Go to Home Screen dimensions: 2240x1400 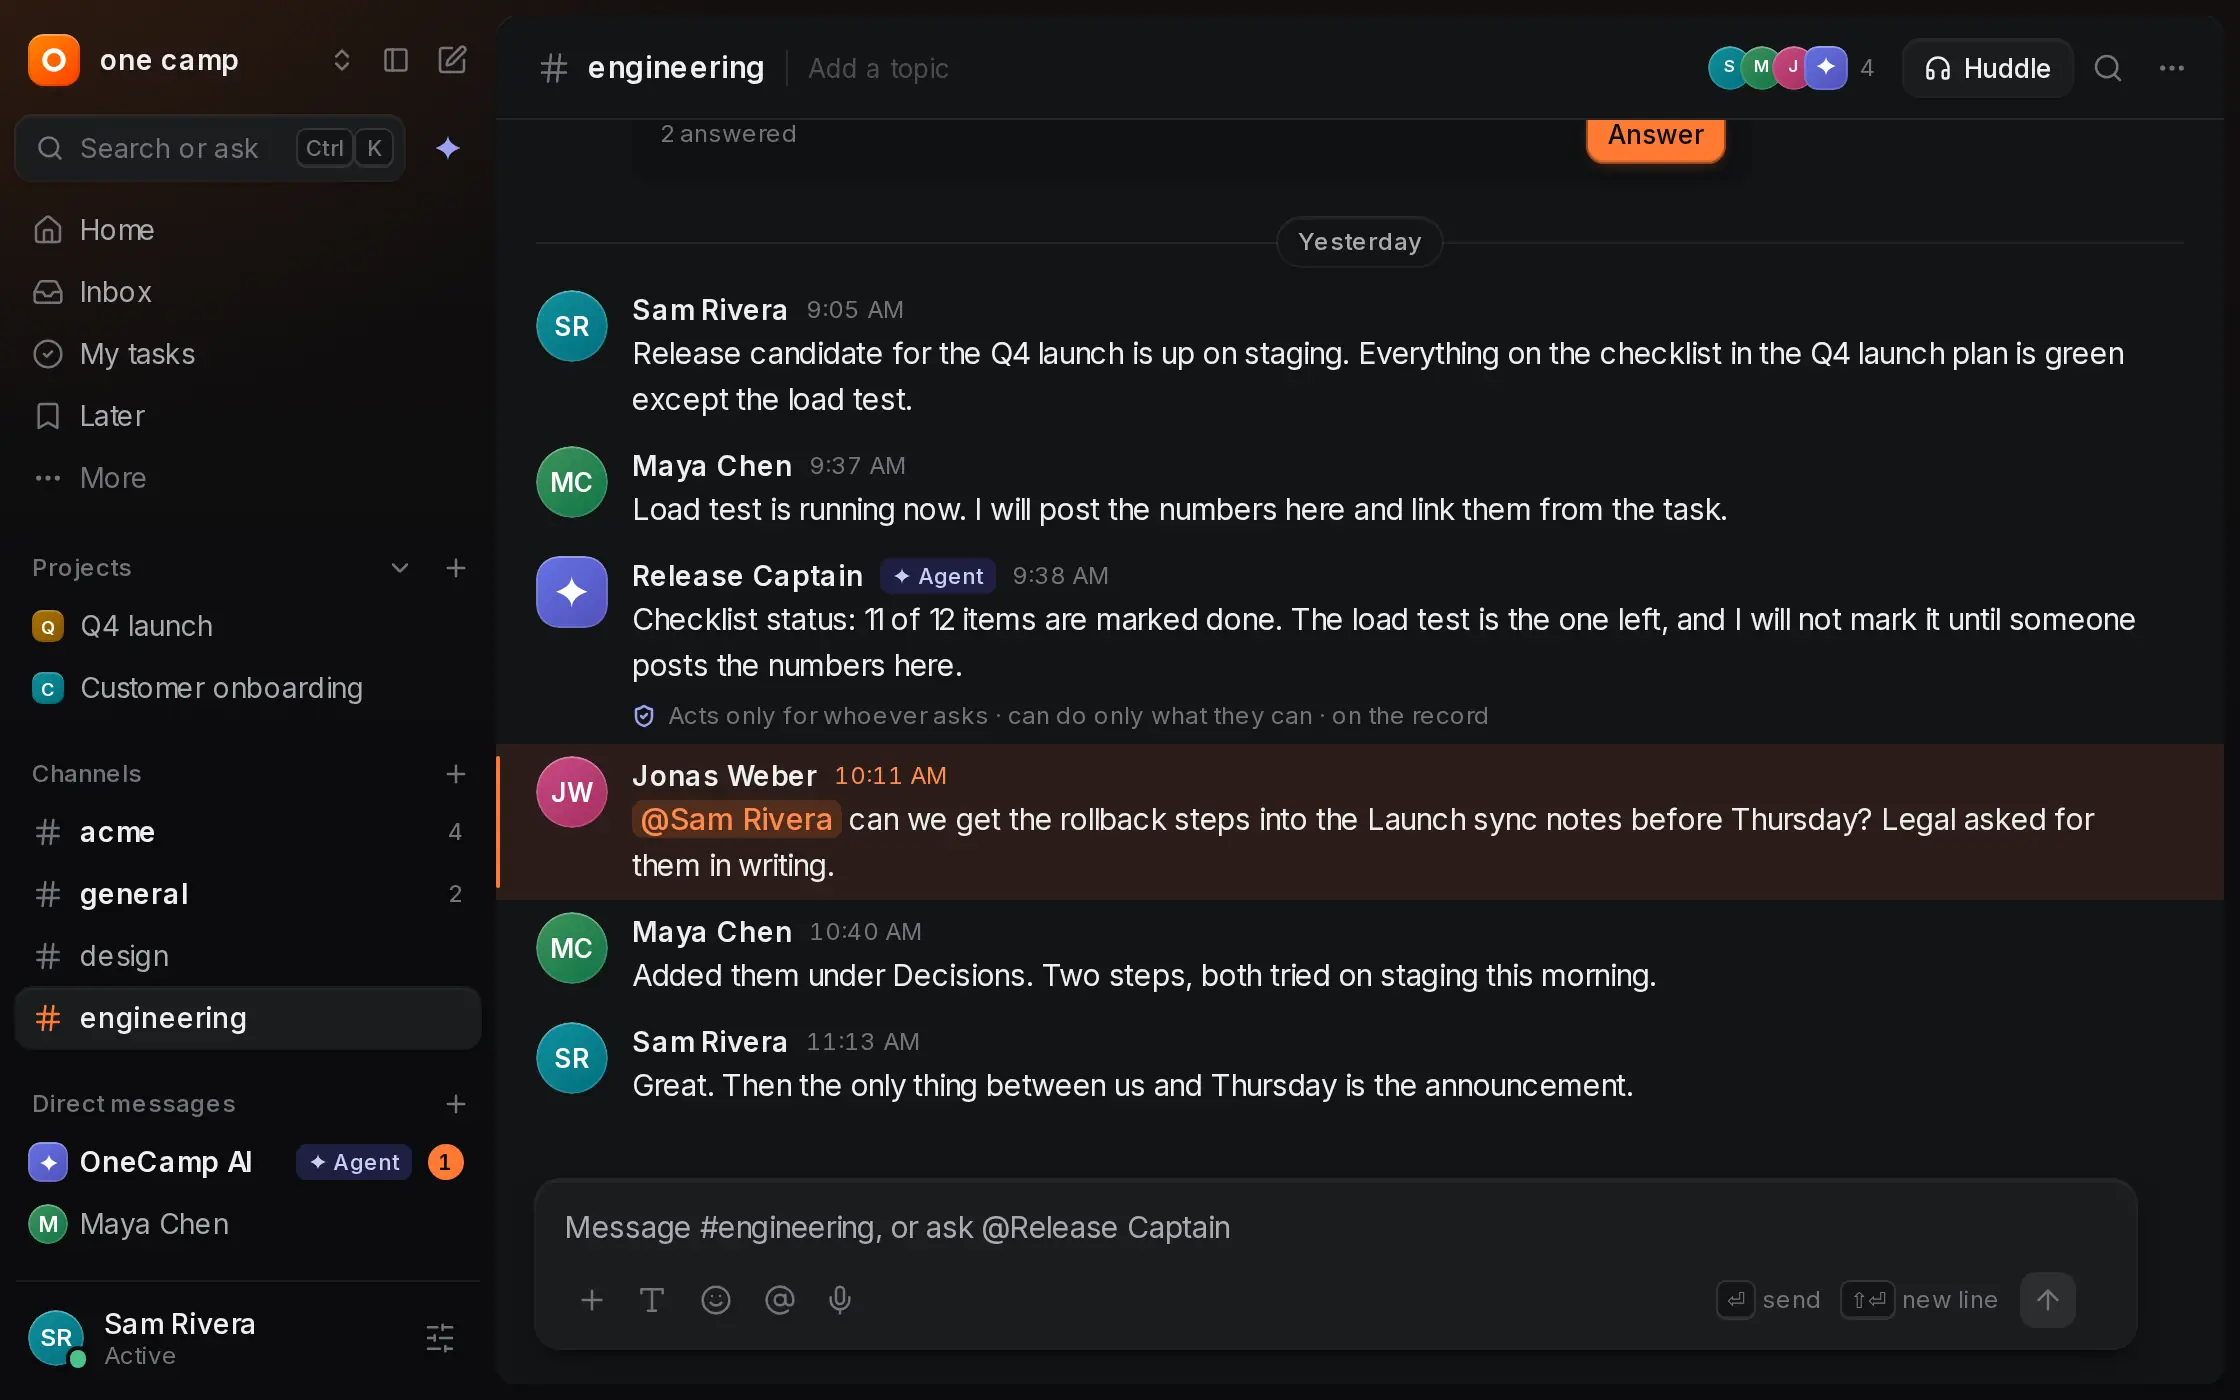[248, 230]
